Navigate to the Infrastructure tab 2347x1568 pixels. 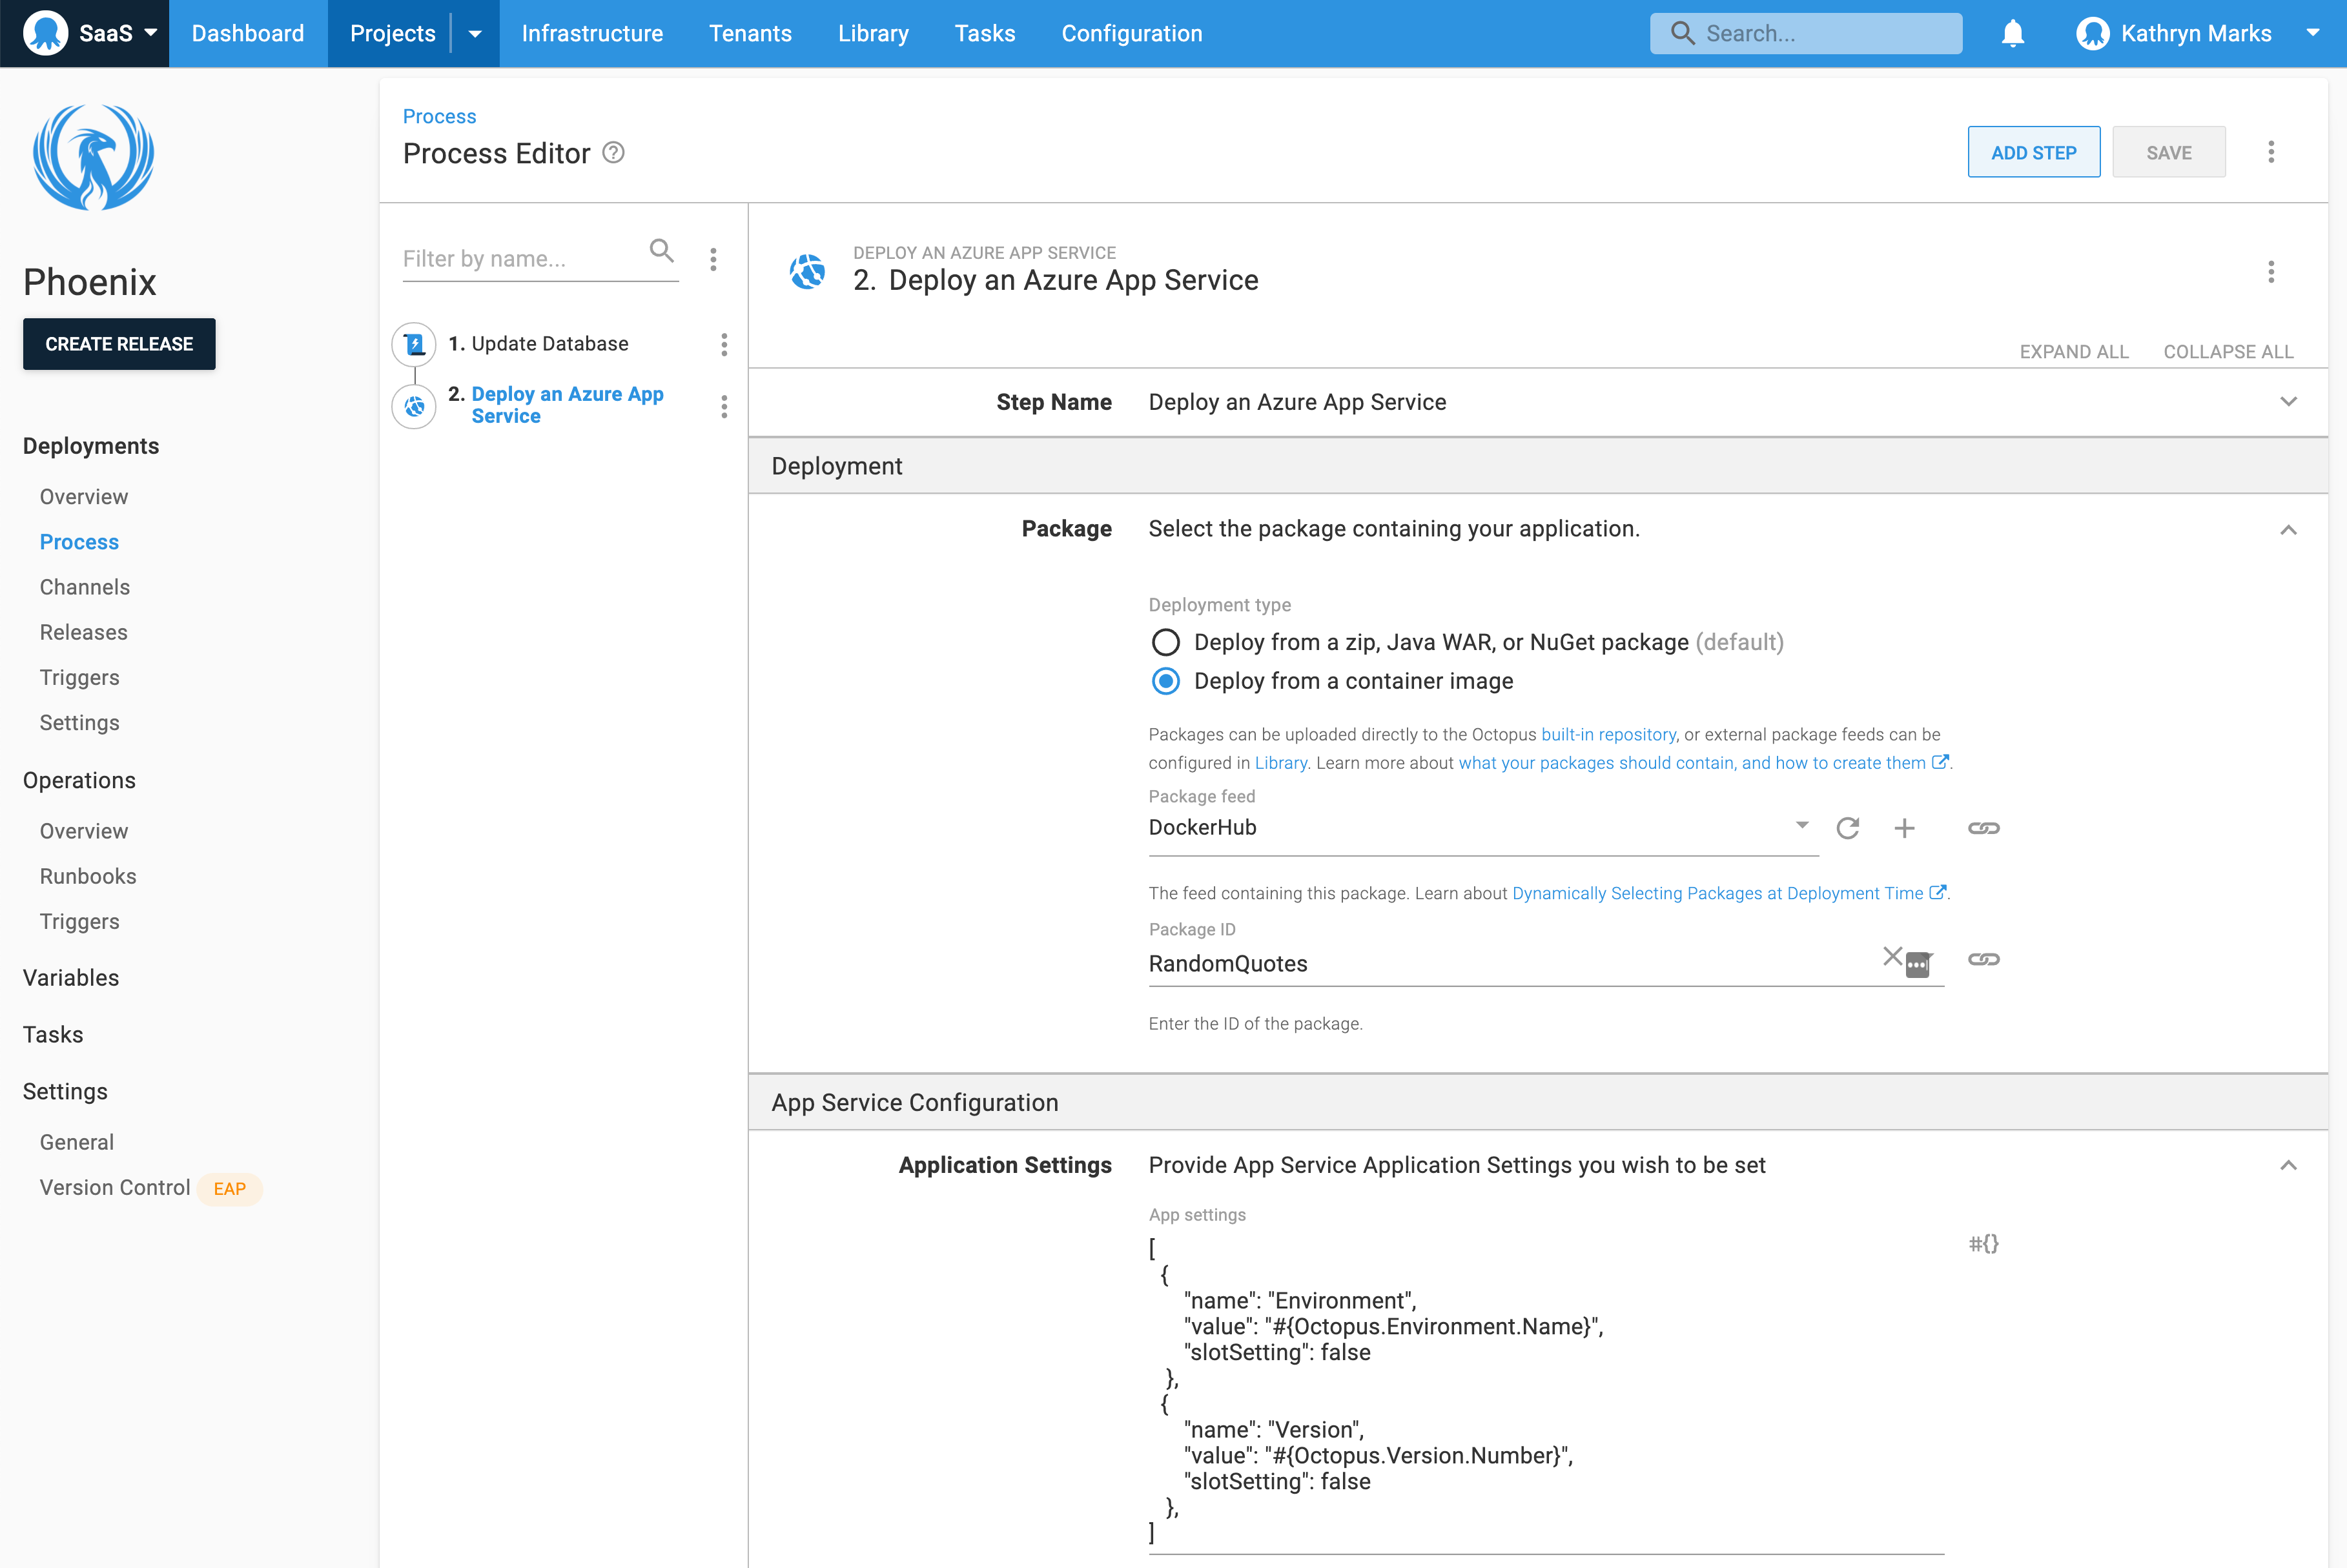tap(592, 33)
